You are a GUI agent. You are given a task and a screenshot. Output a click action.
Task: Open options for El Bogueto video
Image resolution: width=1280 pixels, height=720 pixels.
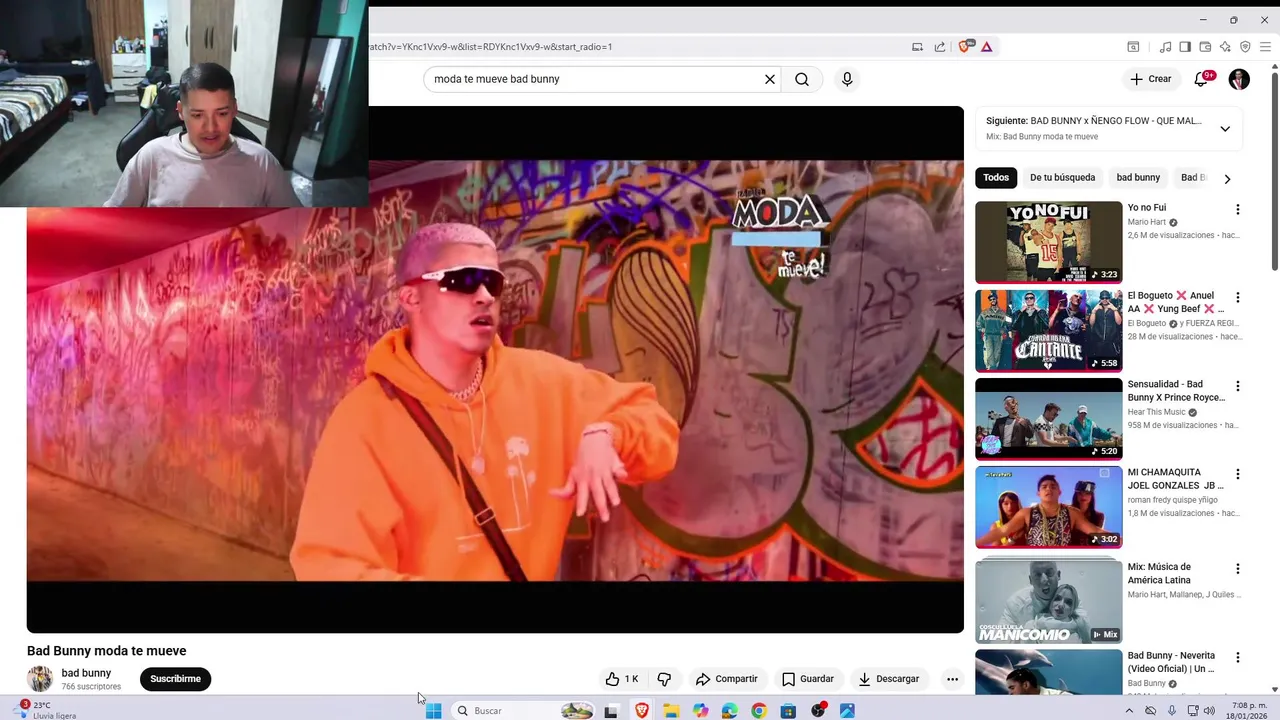(1237, 298)
